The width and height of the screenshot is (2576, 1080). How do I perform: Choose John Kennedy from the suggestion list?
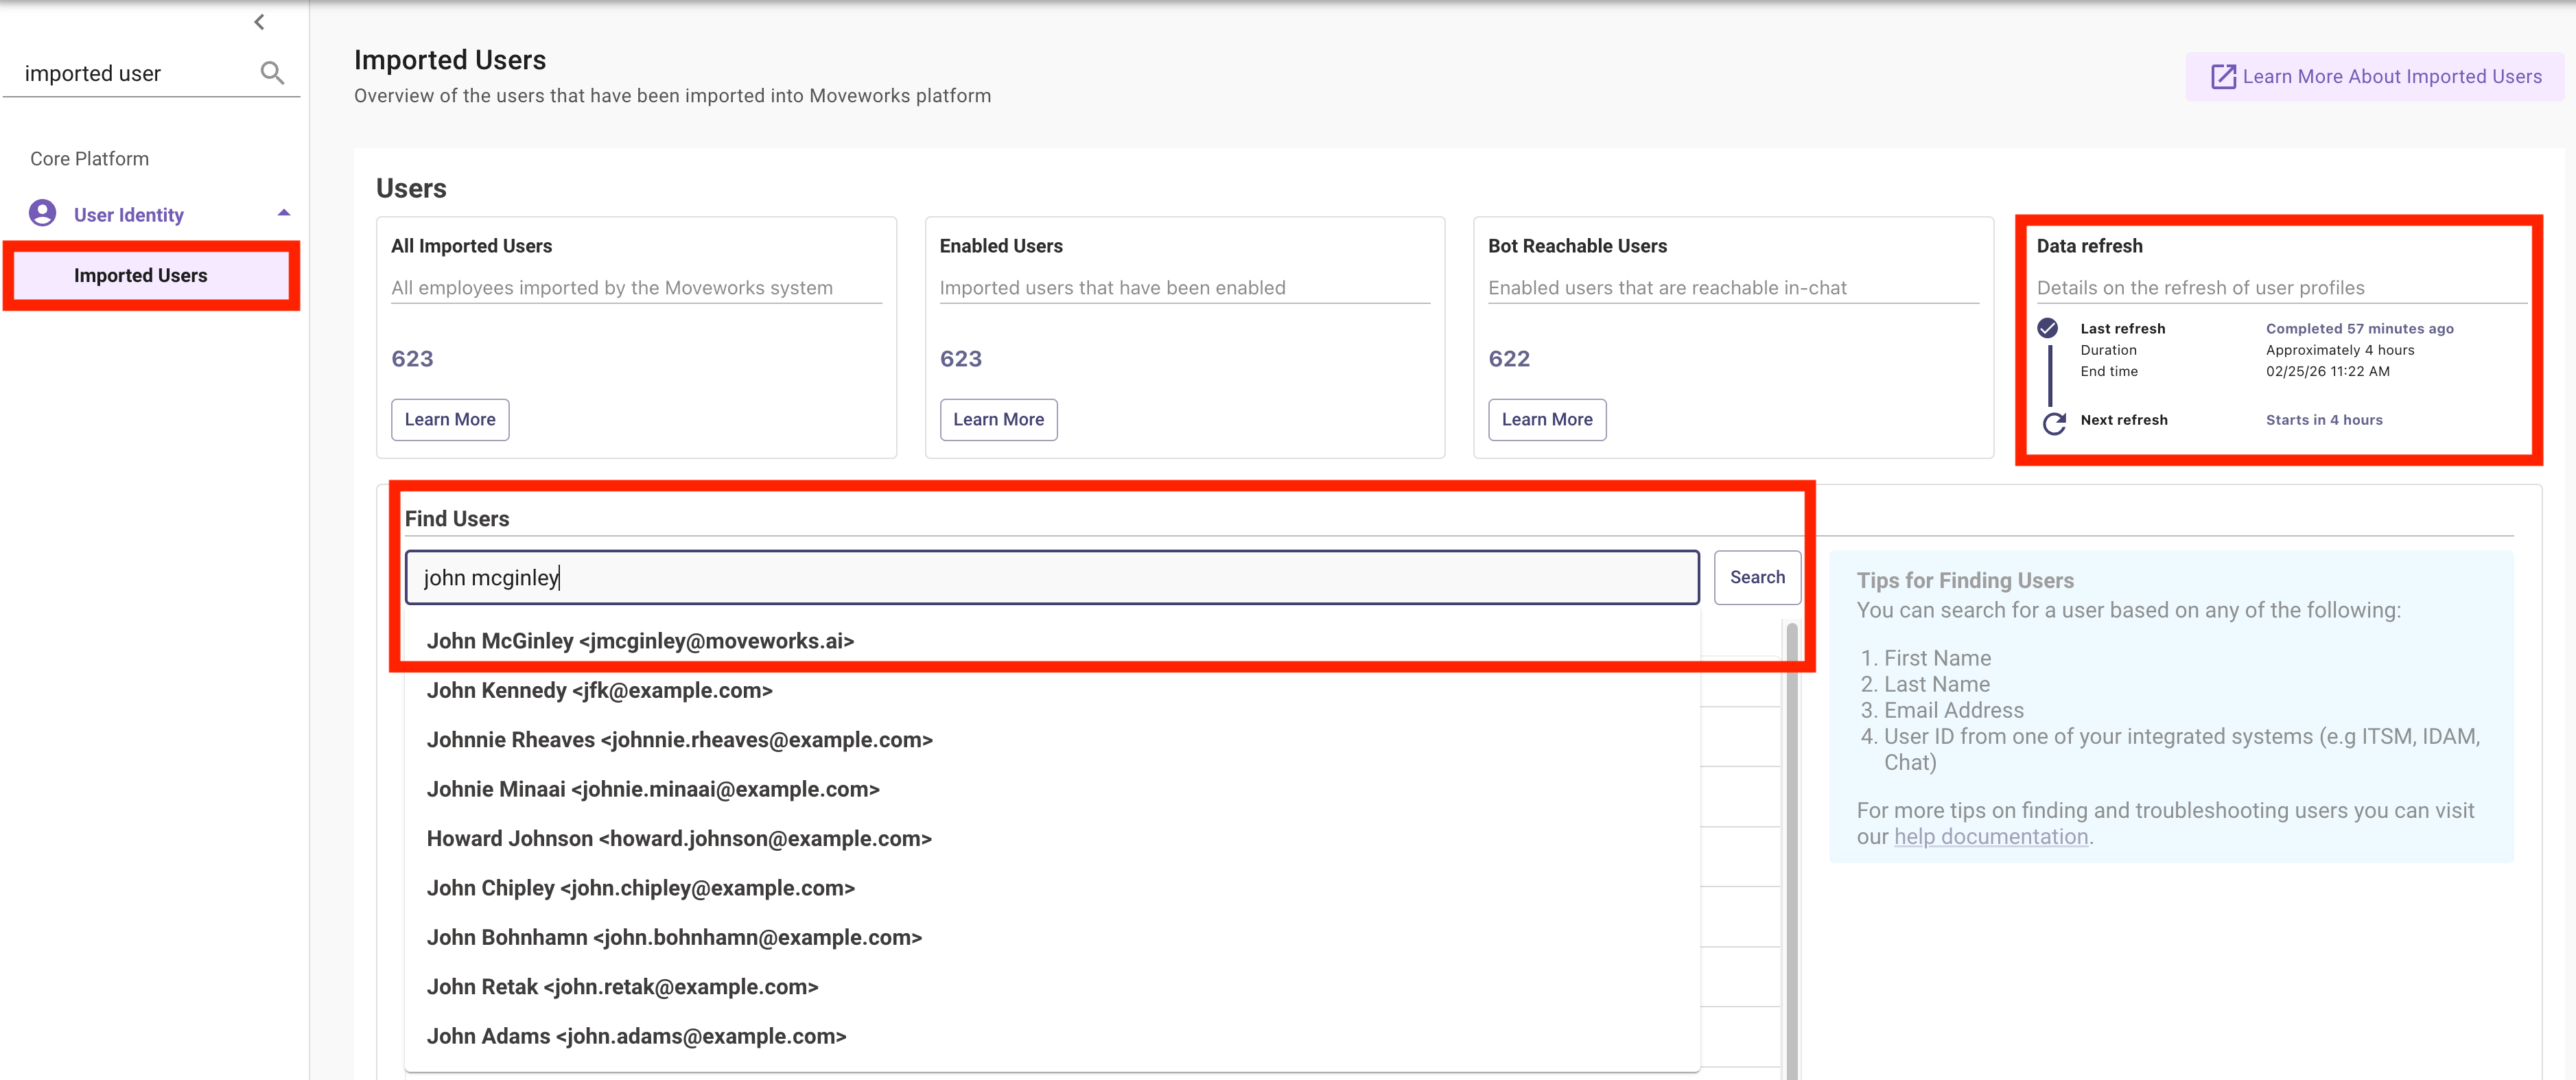pyautogui.click(x=599, y=691)
